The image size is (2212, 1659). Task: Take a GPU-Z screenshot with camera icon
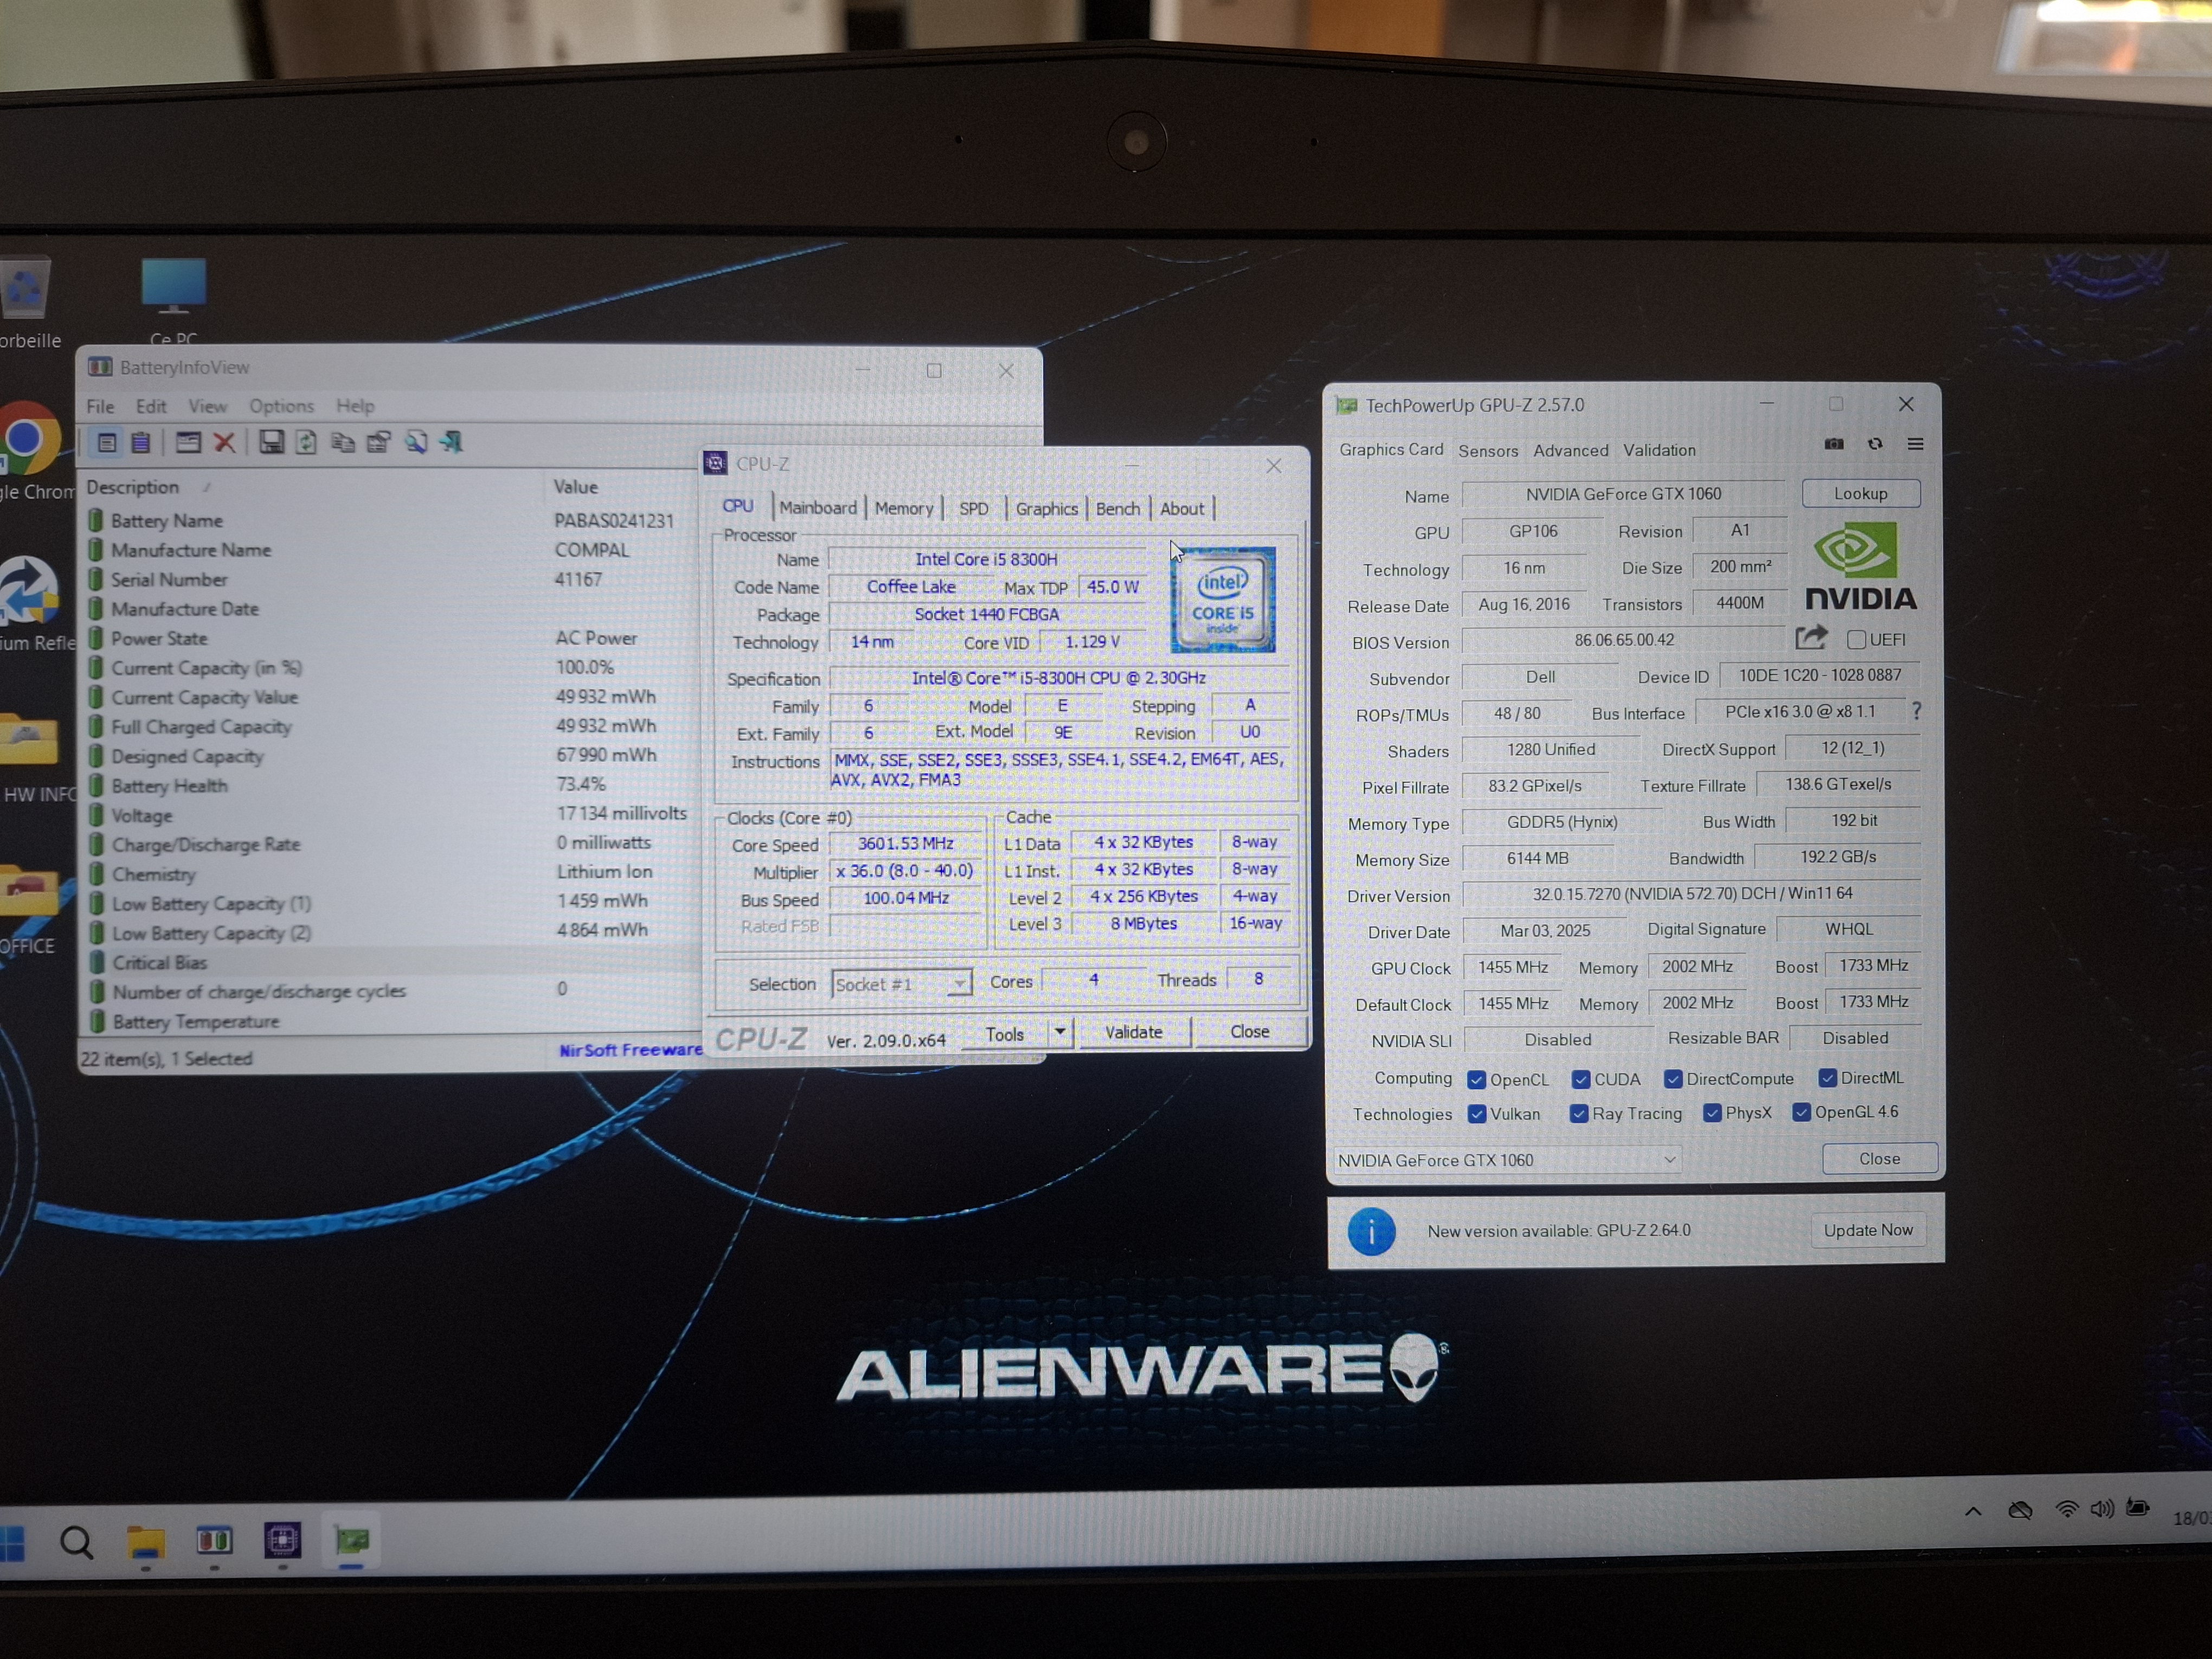point(1834,444)
